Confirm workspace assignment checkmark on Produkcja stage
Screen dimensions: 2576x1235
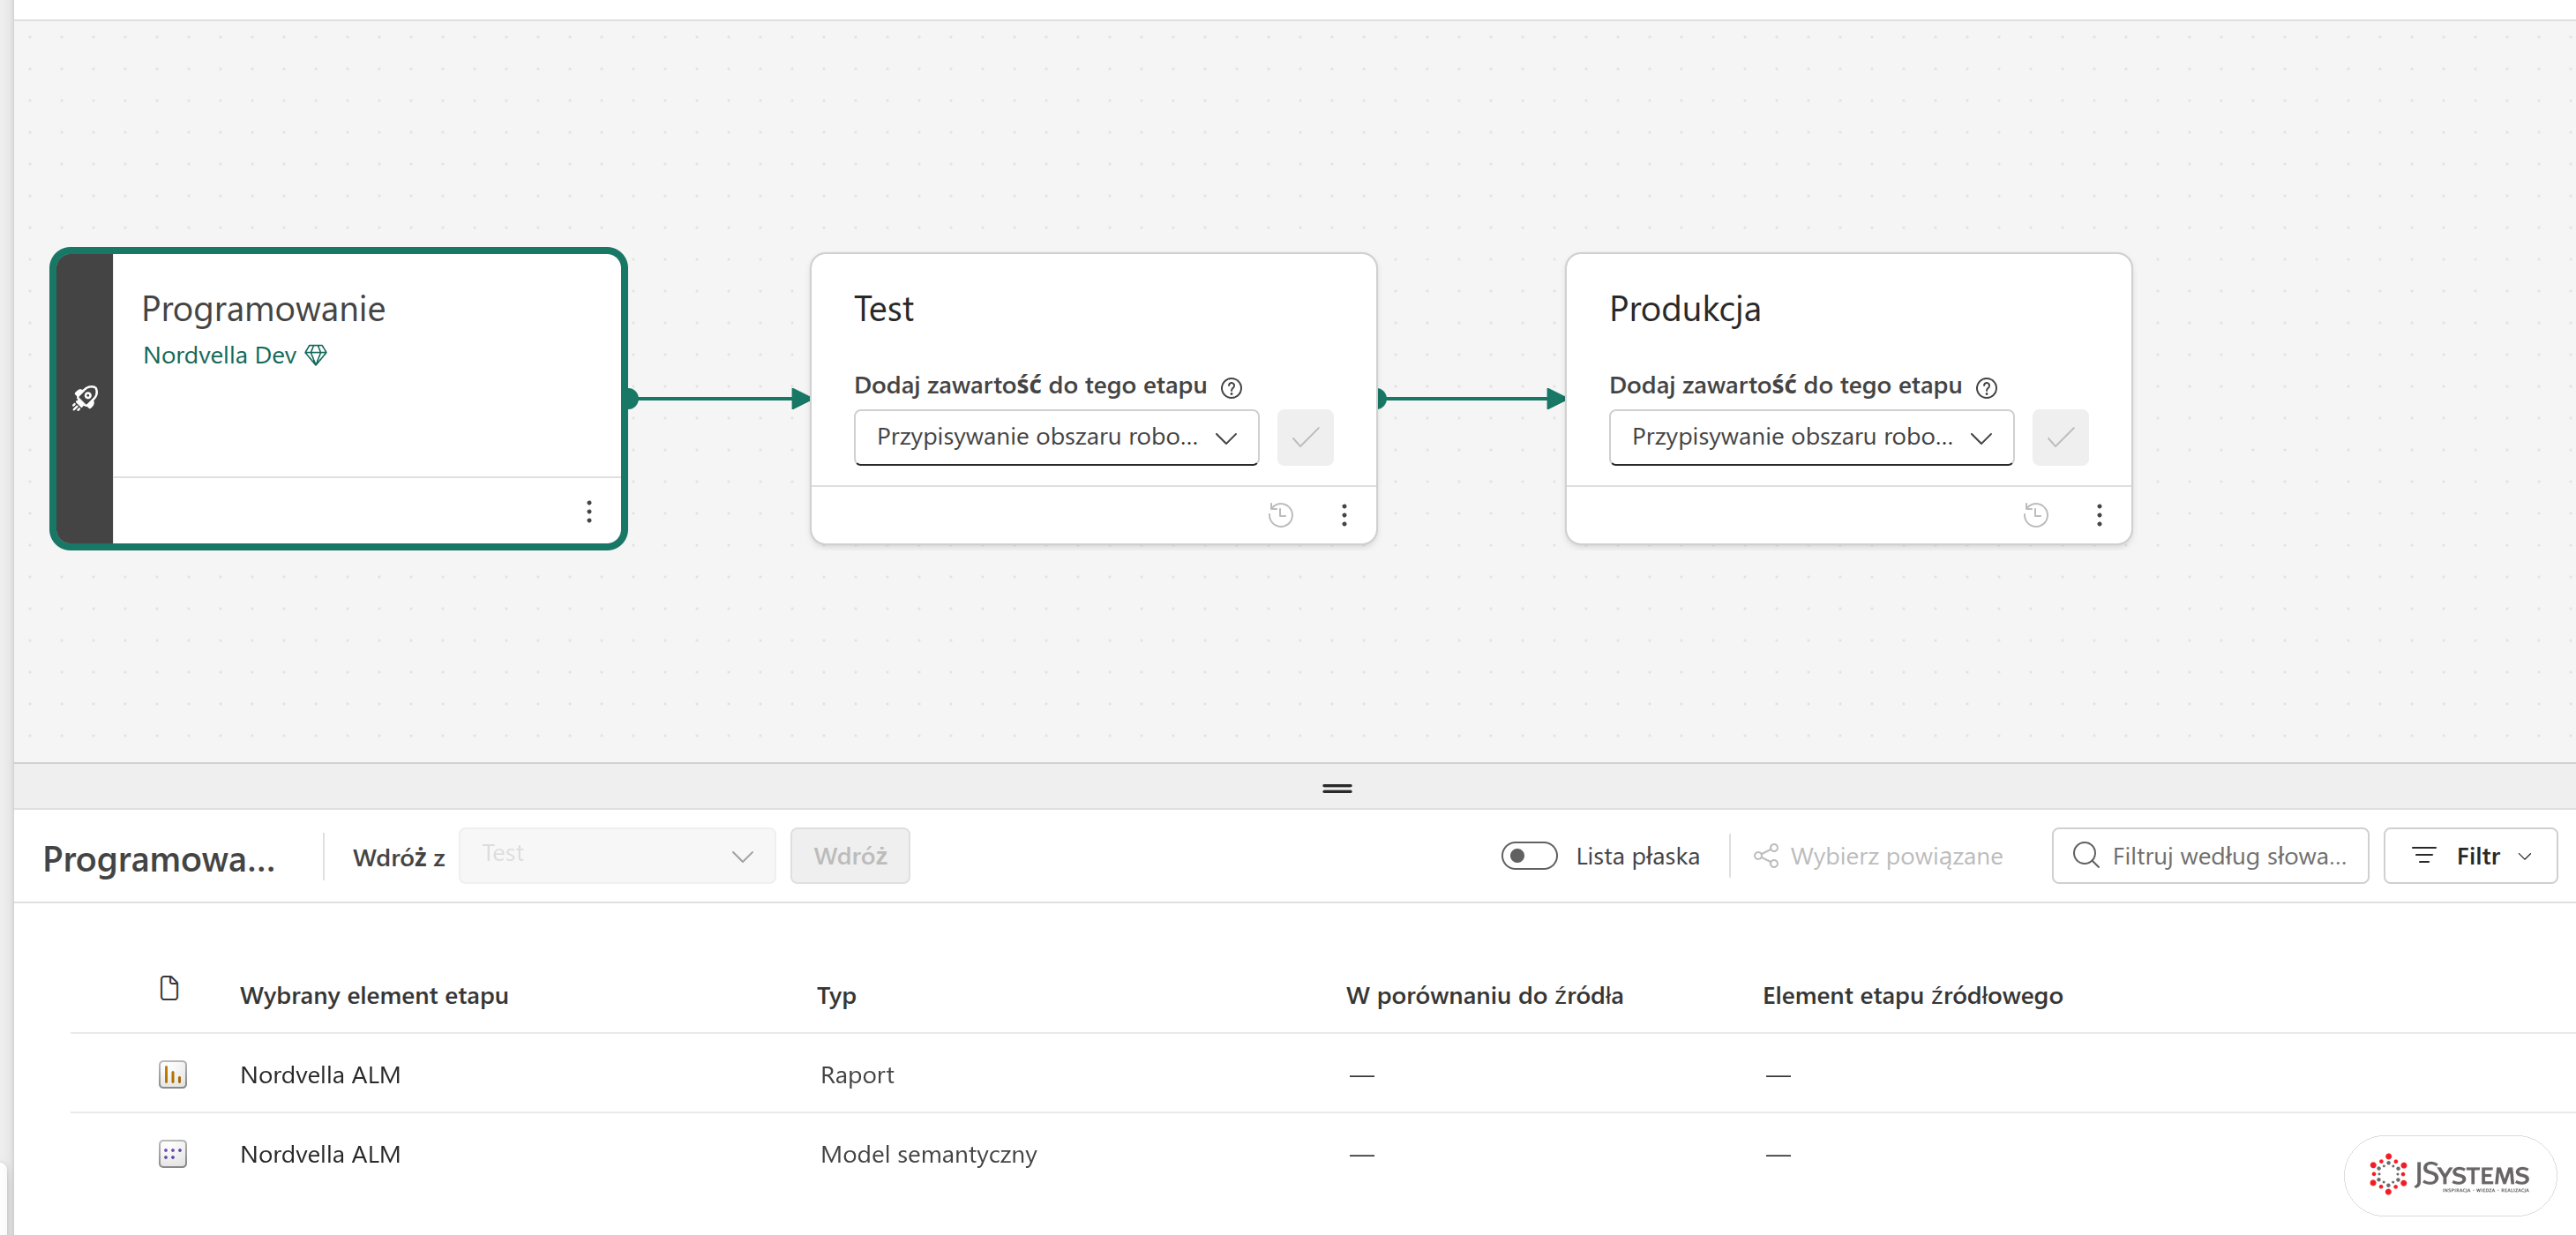(2060, 437)
